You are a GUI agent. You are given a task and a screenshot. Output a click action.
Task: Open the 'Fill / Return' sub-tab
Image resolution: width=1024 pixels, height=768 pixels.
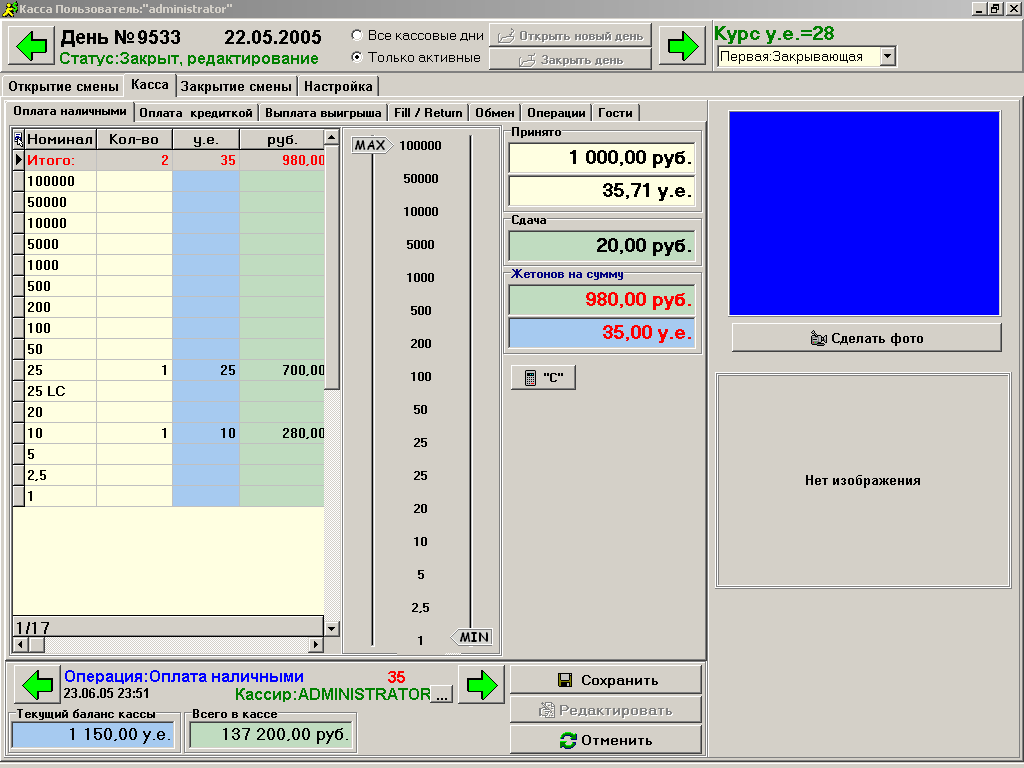[x=428, y=113]
